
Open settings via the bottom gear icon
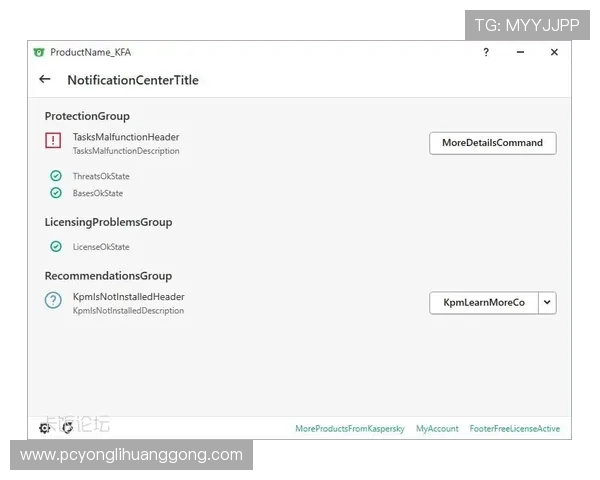45,428
